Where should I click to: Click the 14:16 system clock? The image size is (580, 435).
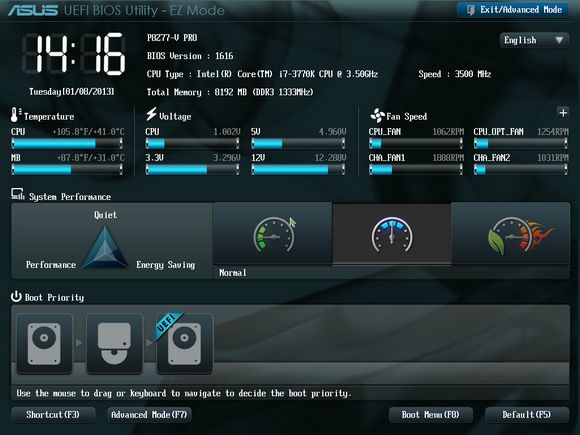coord(74,55)
